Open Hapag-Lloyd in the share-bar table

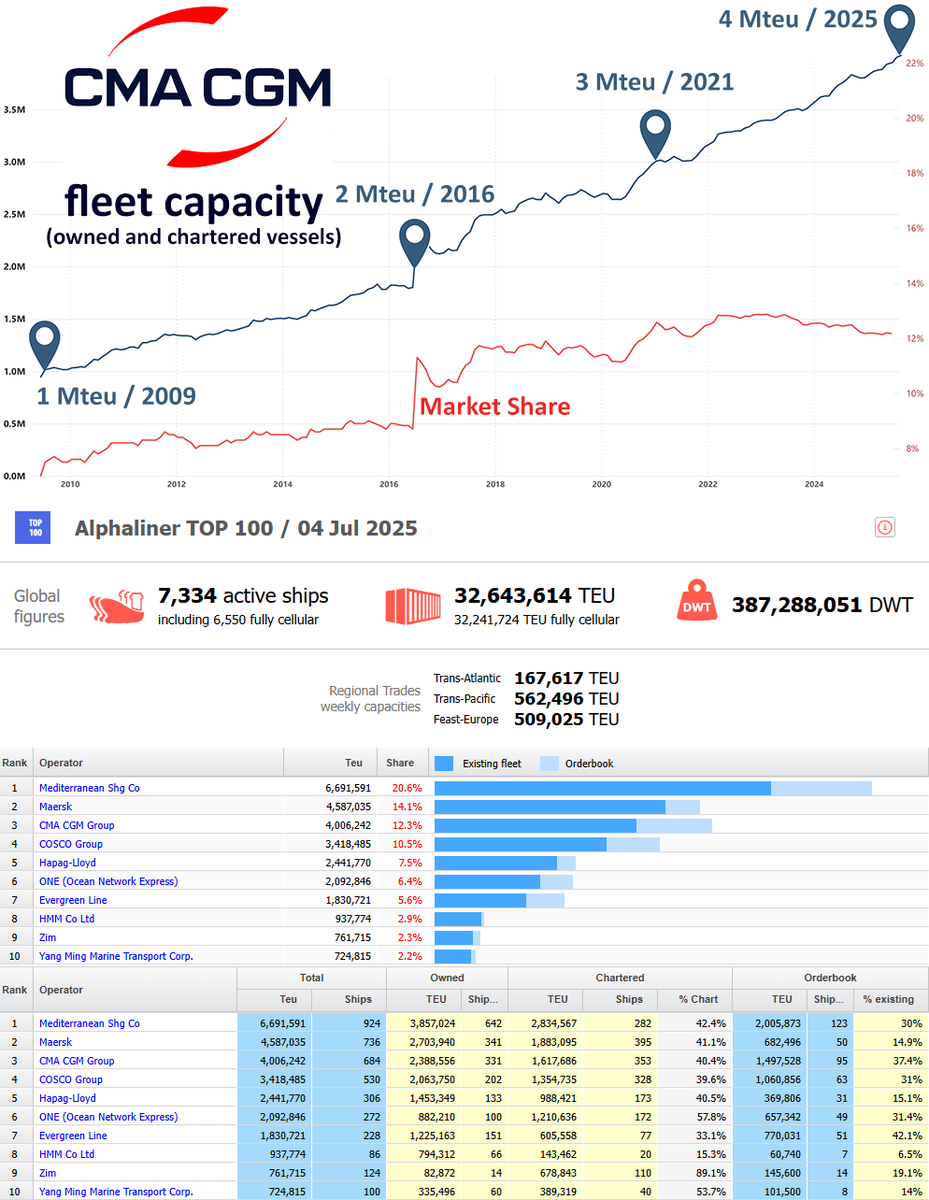(67, 863)
